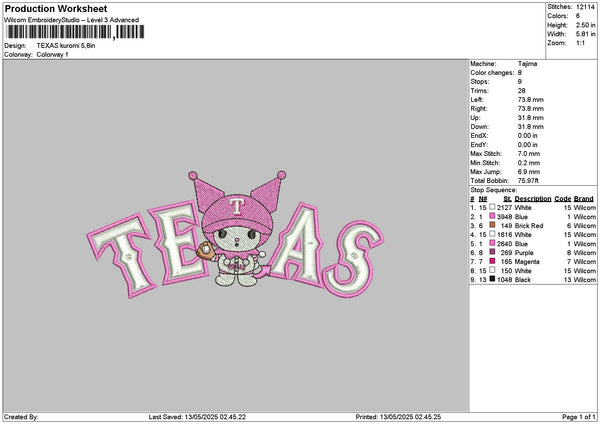600x424 pixels.
Task: Click the 'Colorway 1' value
Action: pos(52,55)
